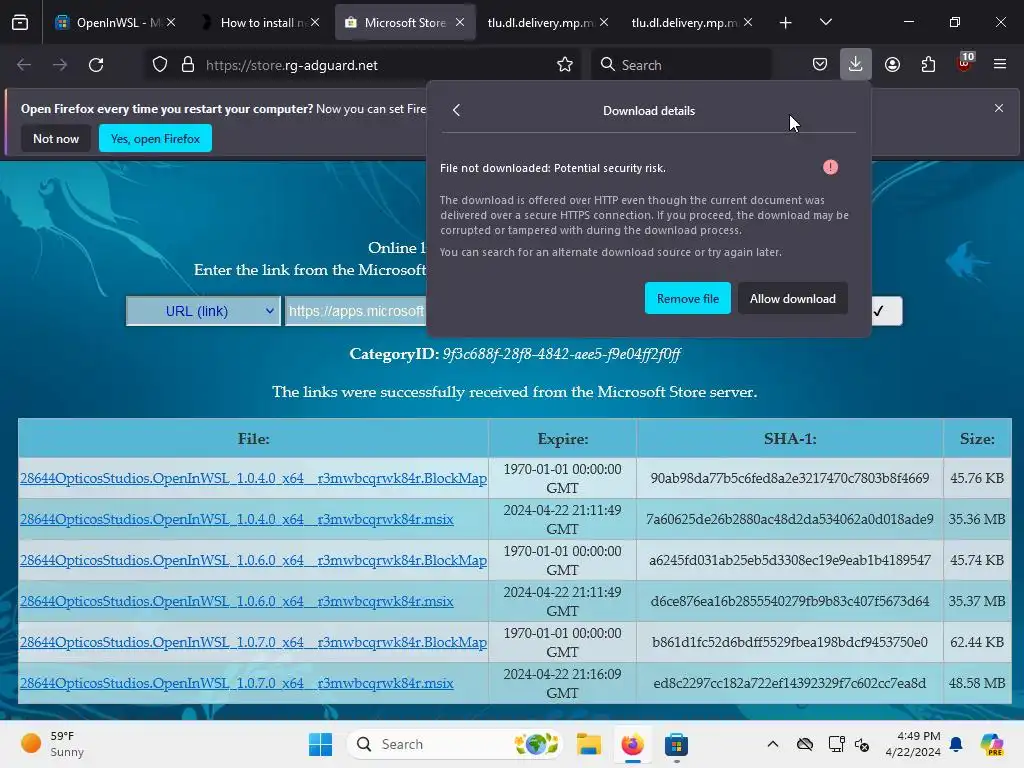Screen dimensions: 1024x768
Task: Close the OpenInWSL tab
Action: pos(171,23)
